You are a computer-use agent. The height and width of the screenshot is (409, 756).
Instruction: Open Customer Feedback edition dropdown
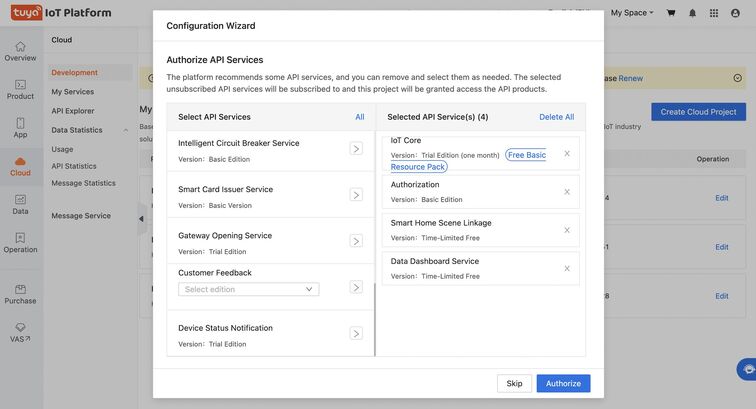point(249,289)
